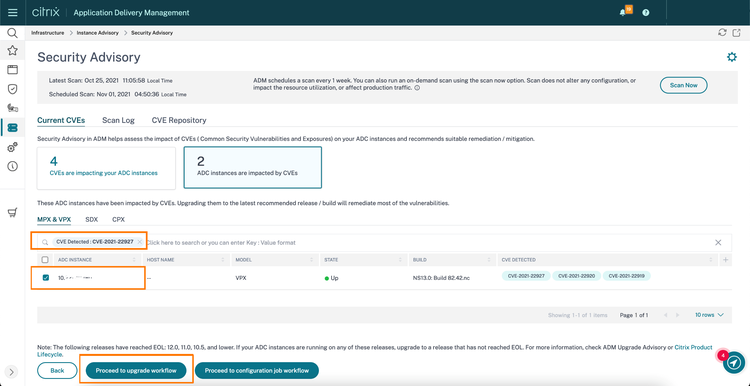Screen dimensions: 750x386
Task: Open the settings gears icon in sidebar
Action: (x=12, y=147)
